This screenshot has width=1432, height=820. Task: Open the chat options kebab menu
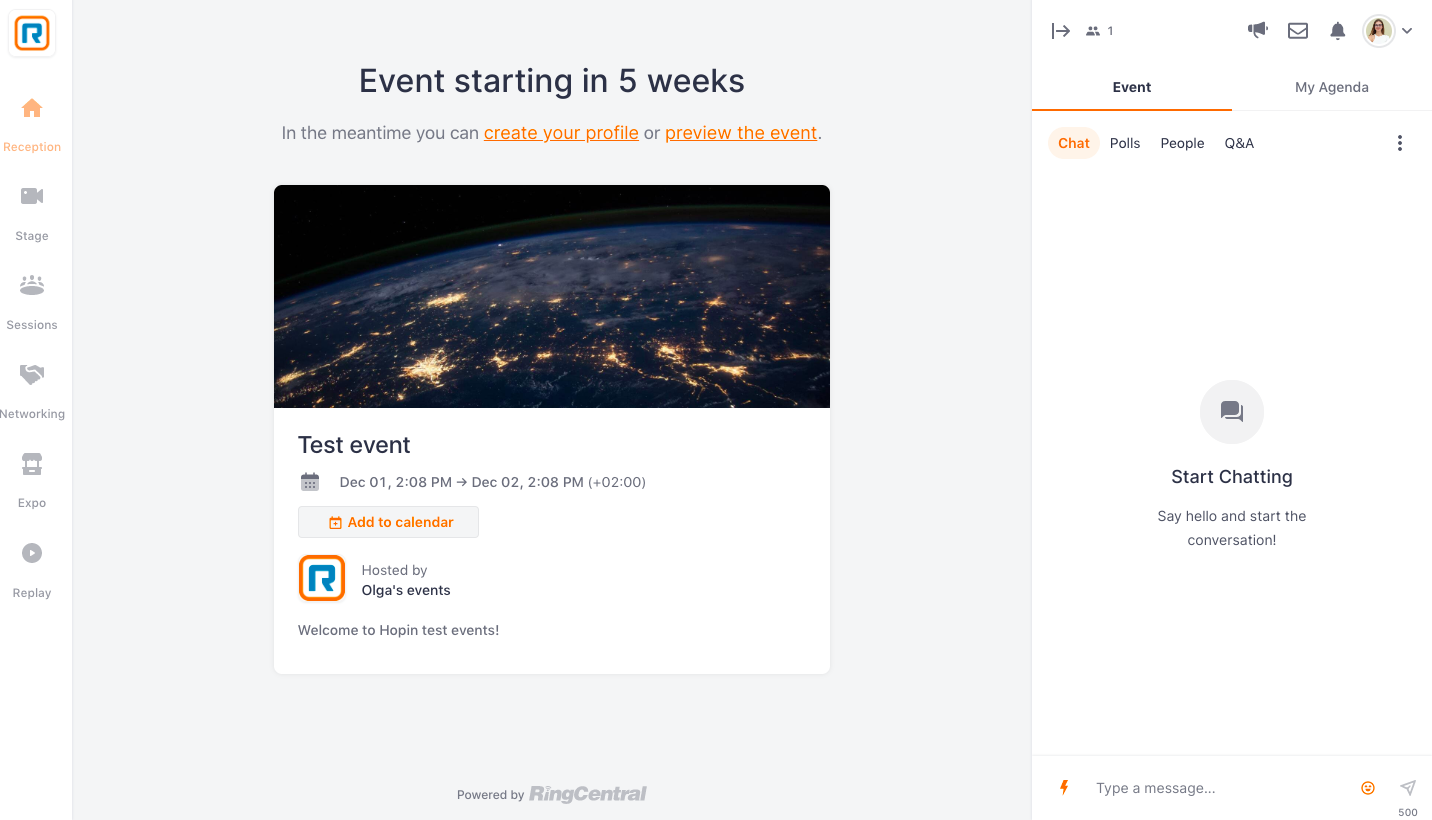[x=1400, y=143]
